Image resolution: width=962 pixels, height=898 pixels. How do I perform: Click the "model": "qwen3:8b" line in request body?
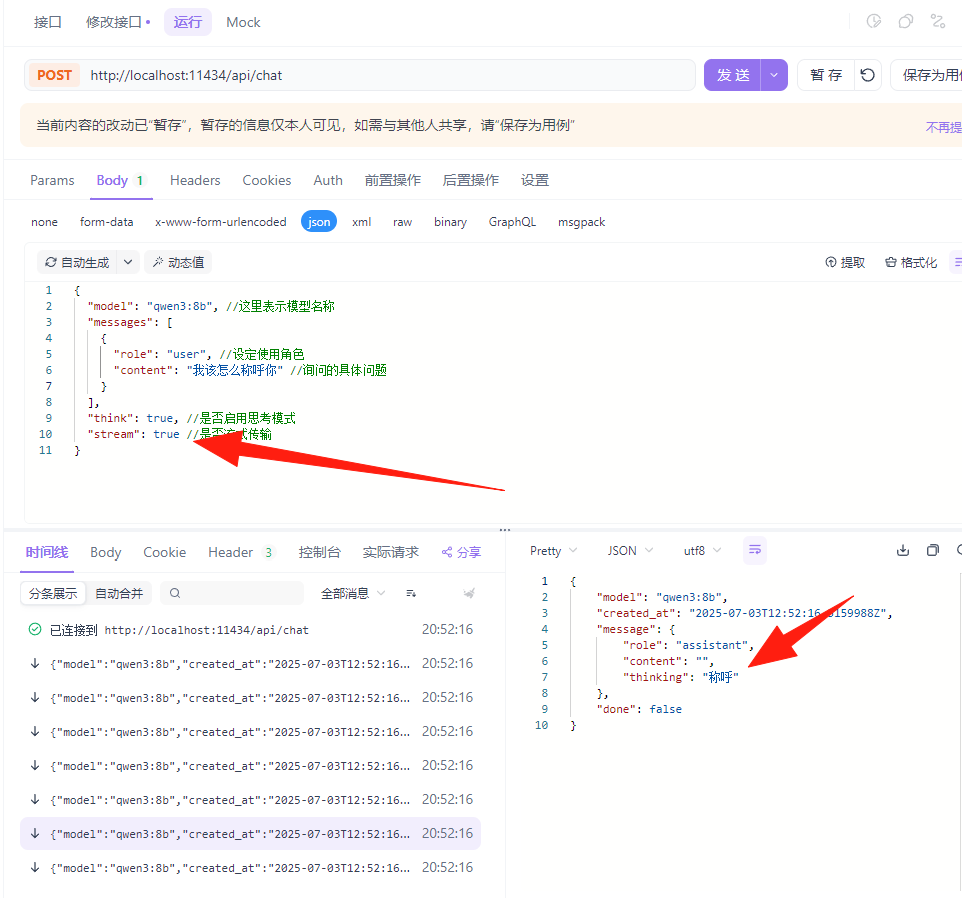point(210,306)
